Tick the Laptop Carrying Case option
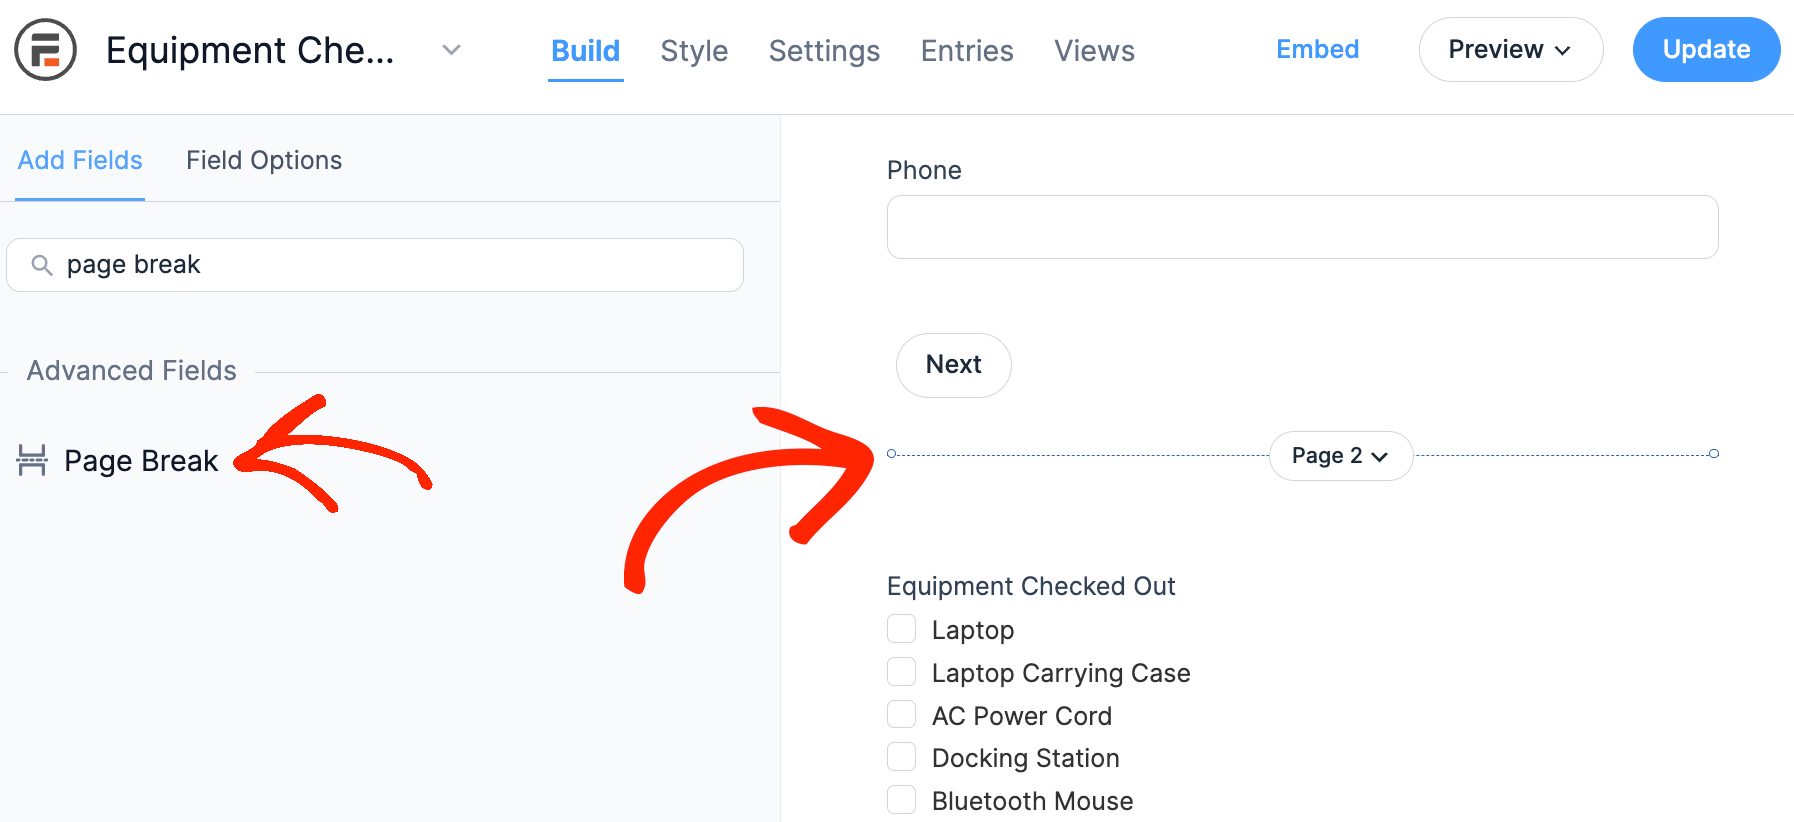1794x822 pixels. pos(902,672)
